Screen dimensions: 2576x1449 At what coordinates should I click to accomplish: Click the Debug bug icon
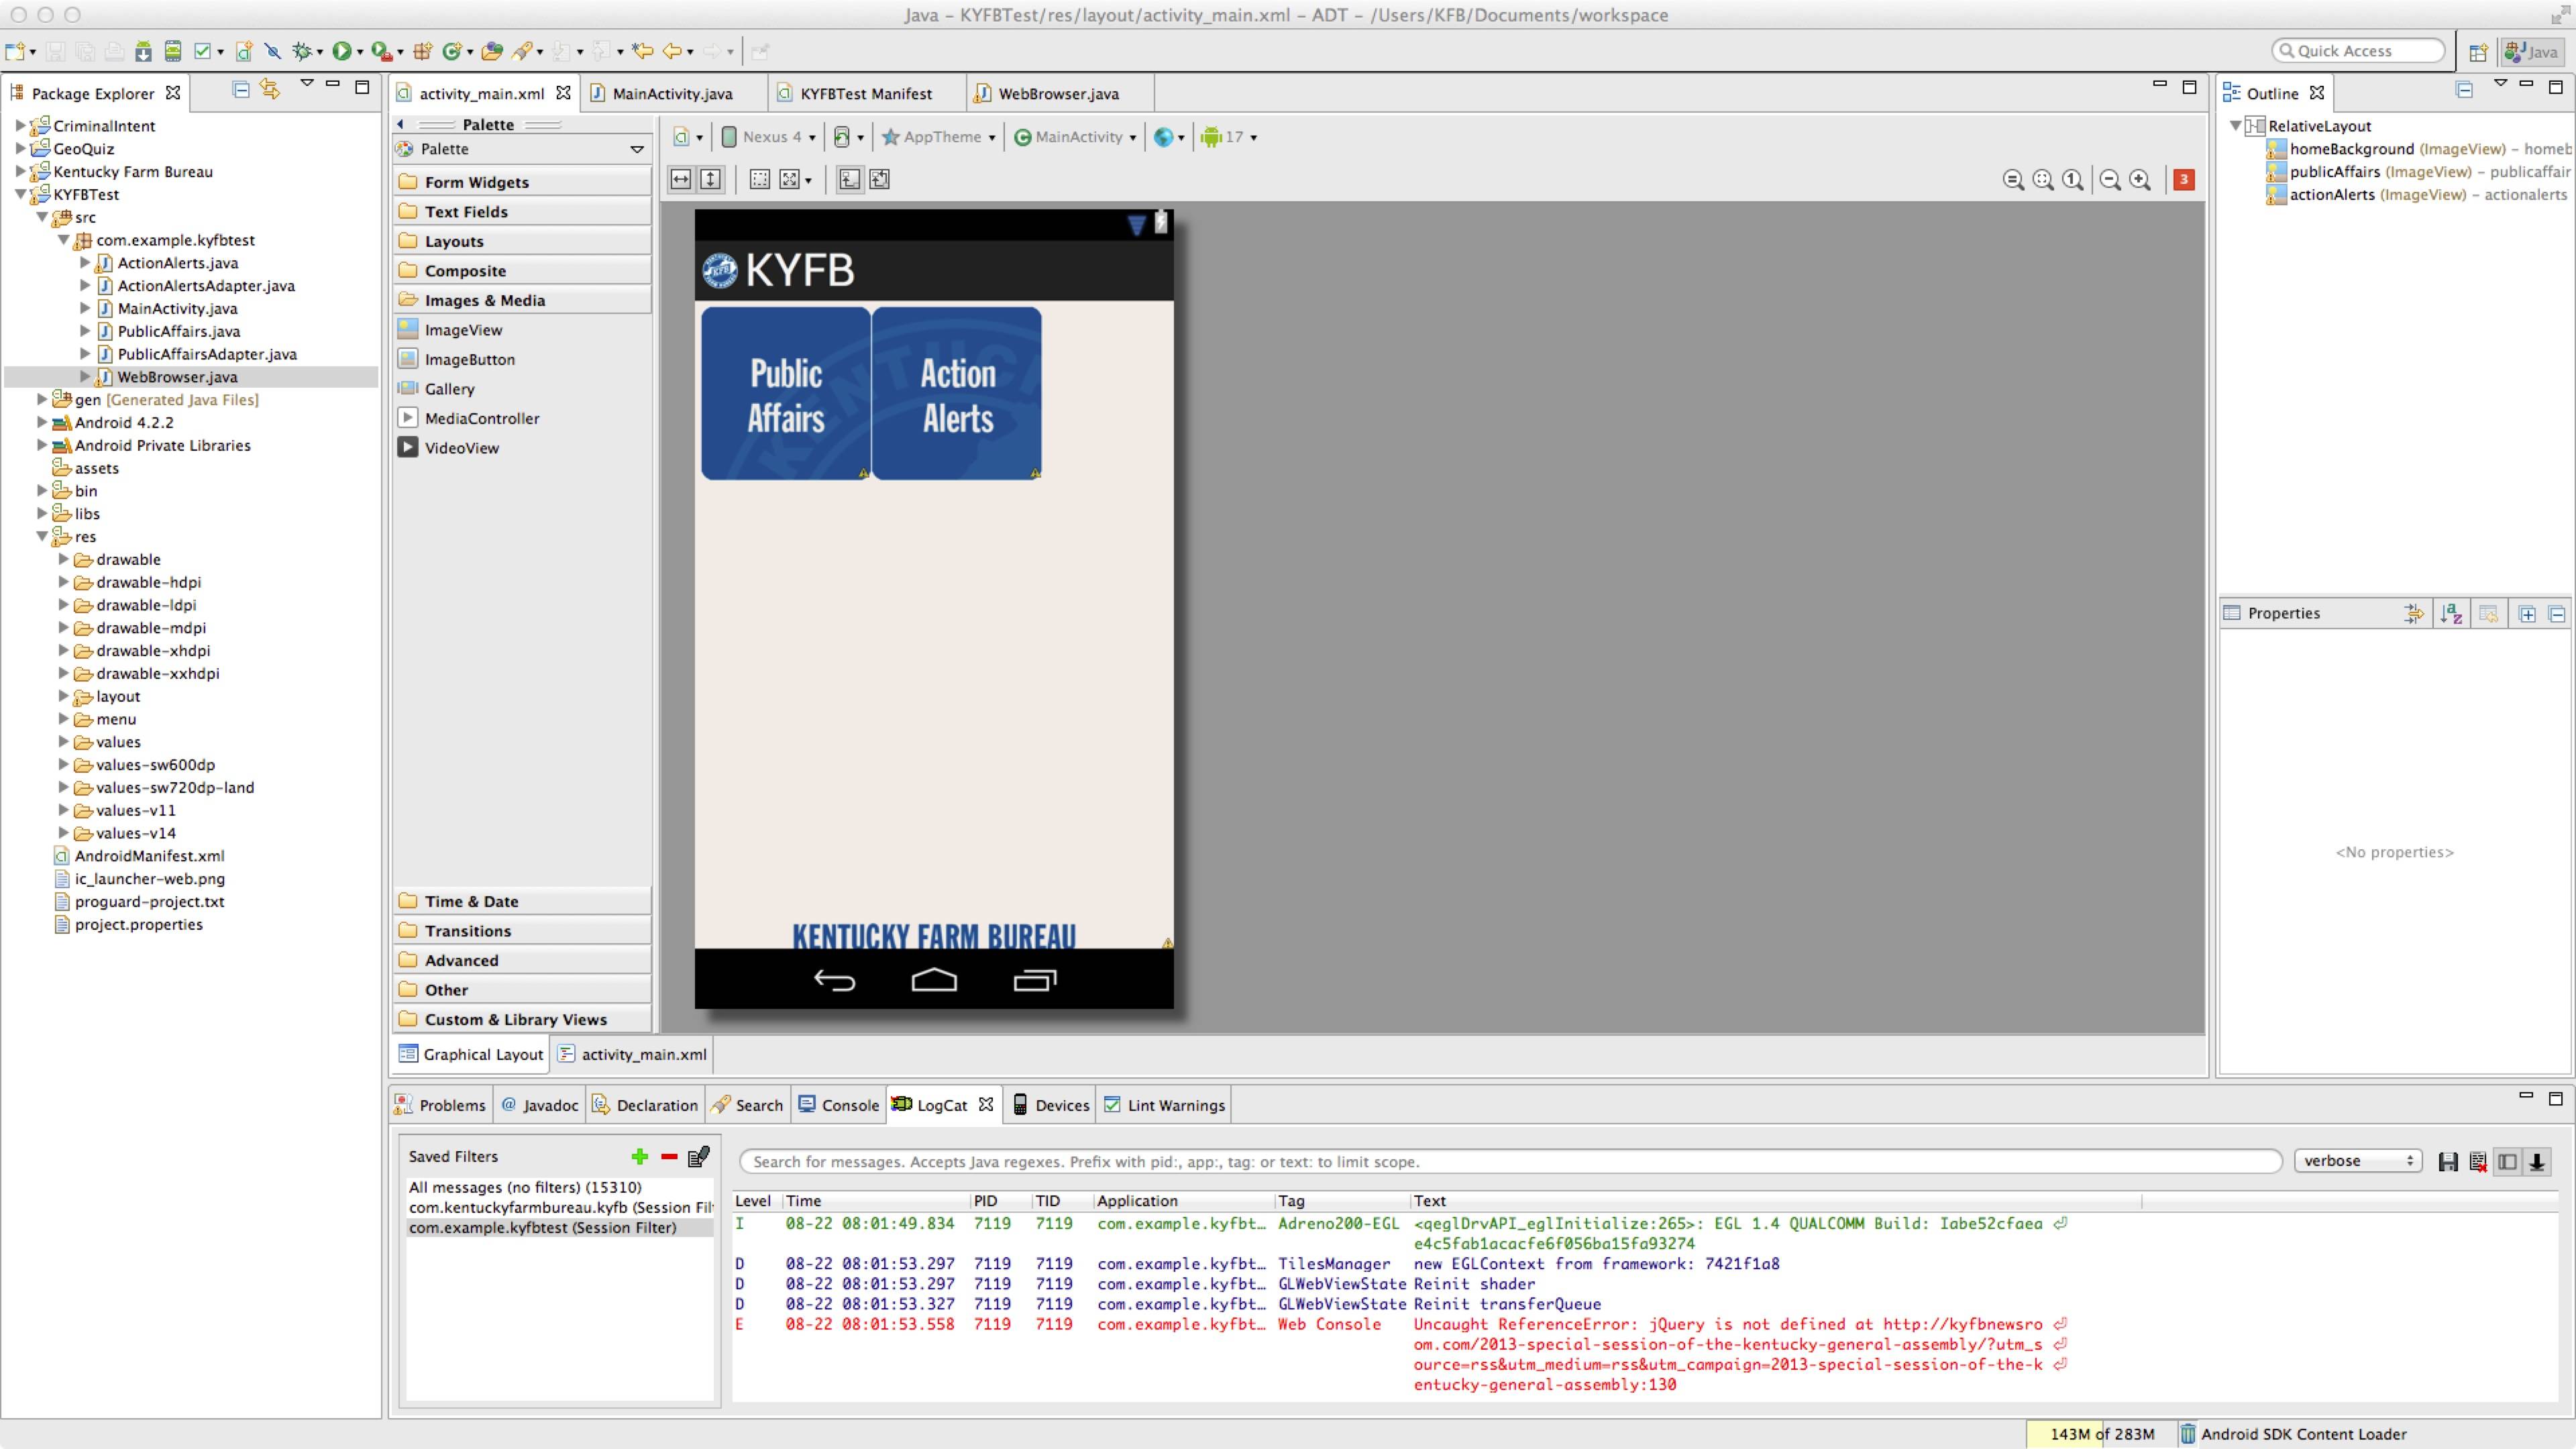[301, 51]
